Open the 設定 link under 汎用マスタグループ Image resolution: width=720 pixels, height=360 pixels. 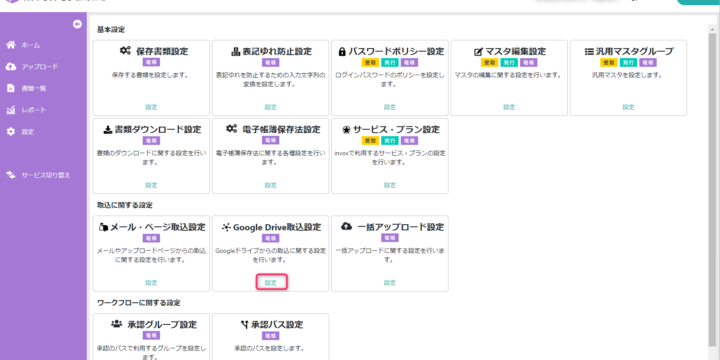tap(629, 107)
